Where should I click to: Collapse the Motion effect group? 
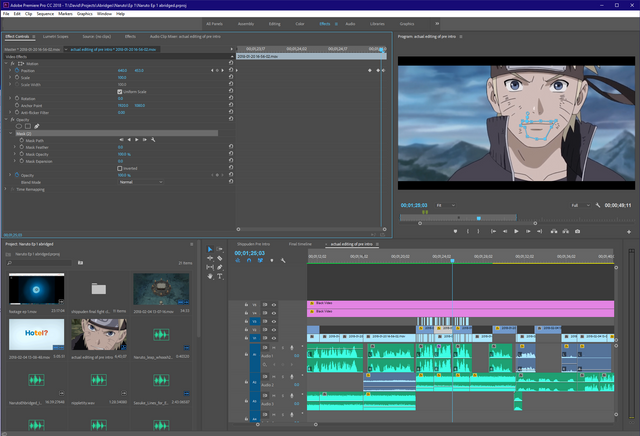tap(6, 63)
